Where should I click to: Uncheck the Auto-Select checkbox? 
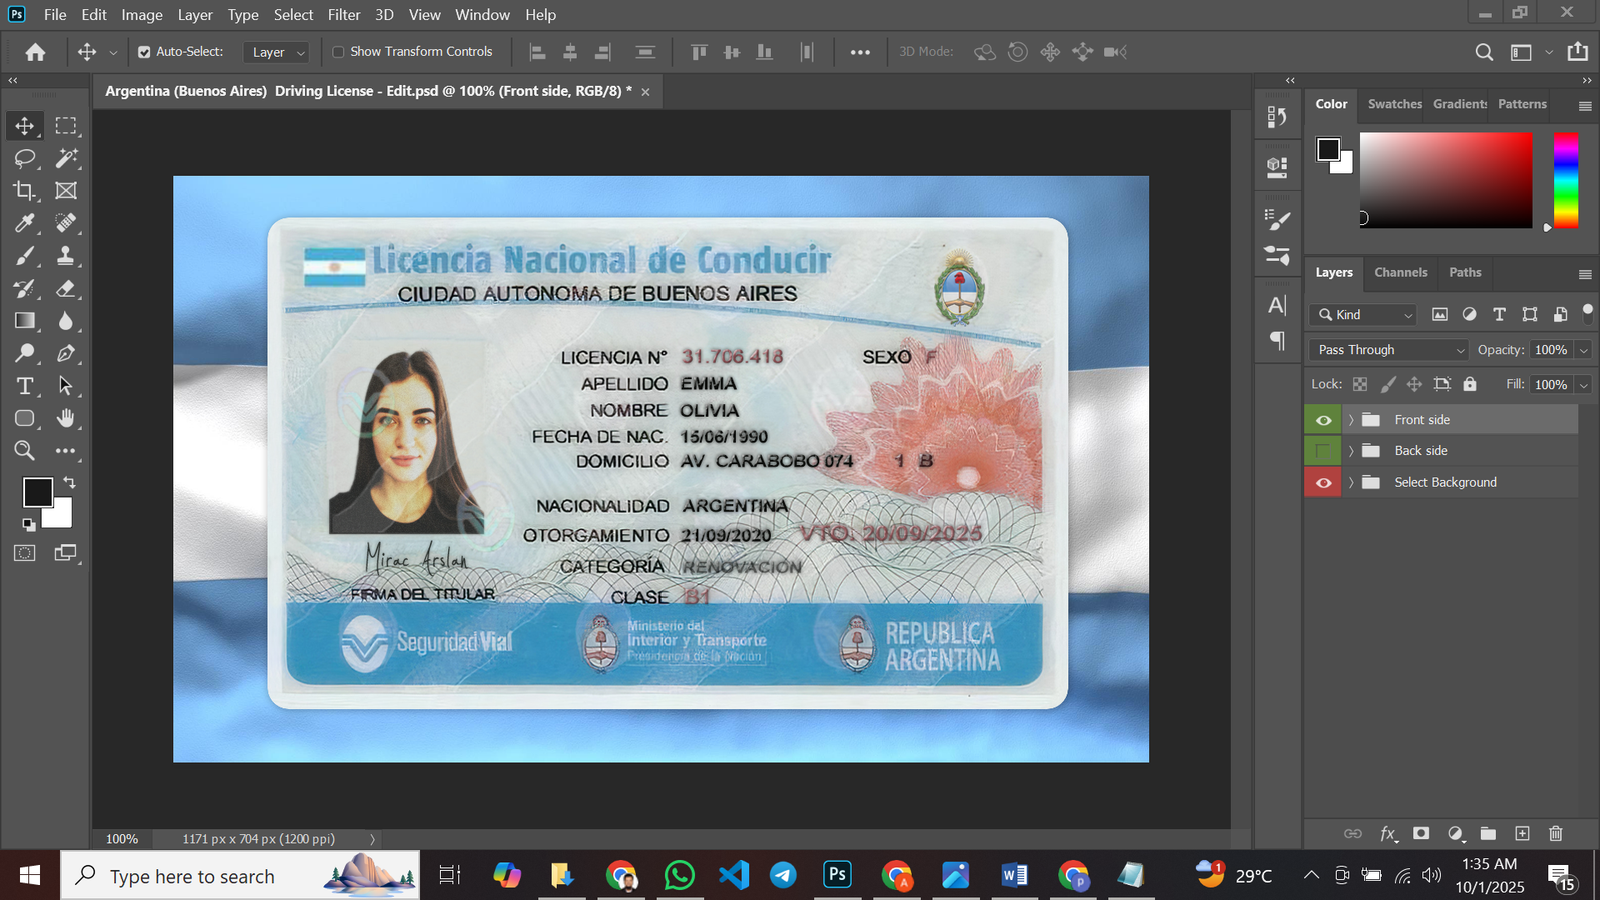click(x=144, y=52)
